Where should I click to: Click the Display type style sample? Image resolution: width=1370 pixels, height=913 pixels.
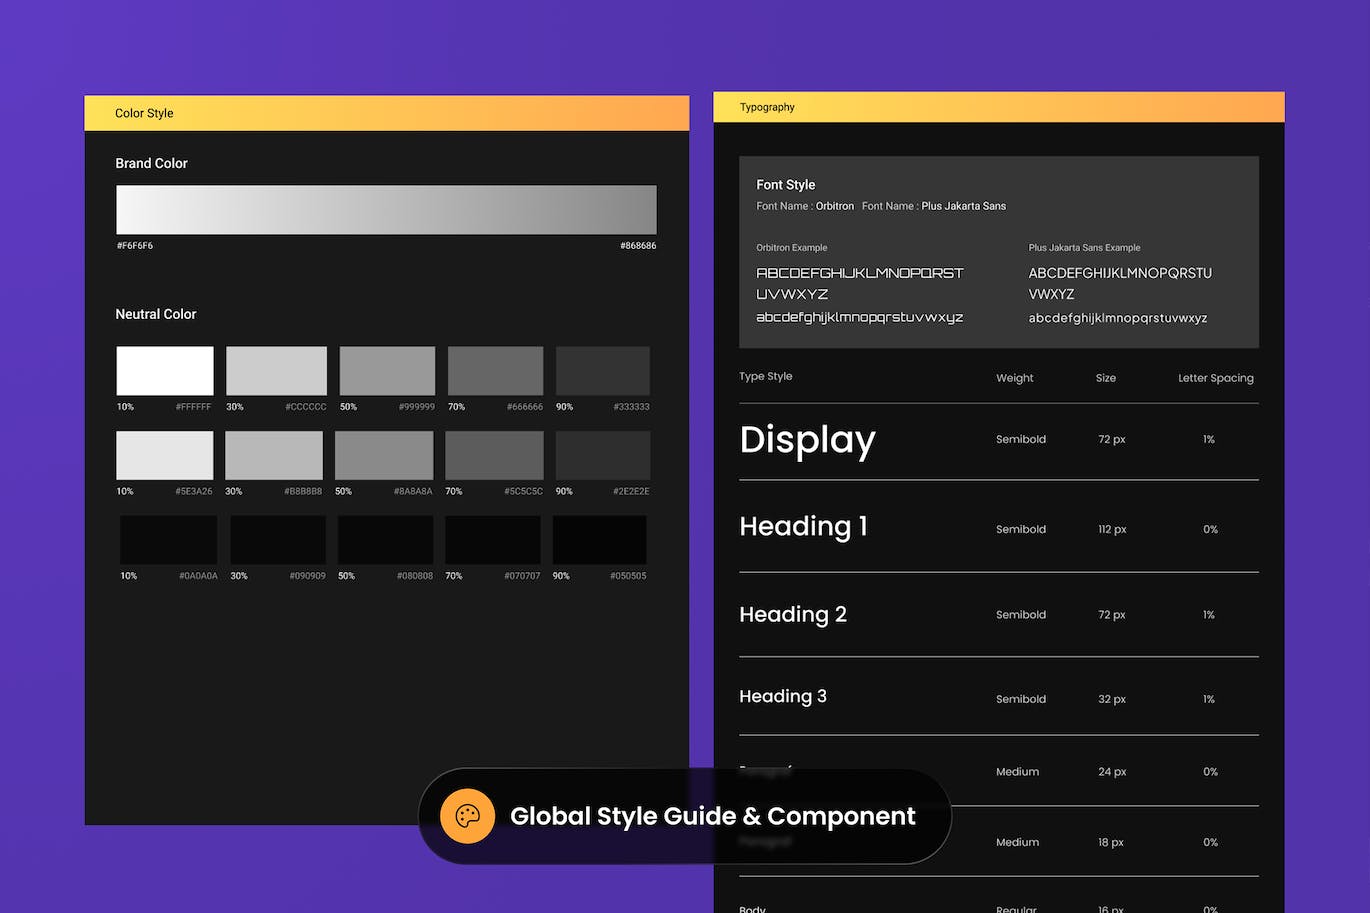coord(807,440)
